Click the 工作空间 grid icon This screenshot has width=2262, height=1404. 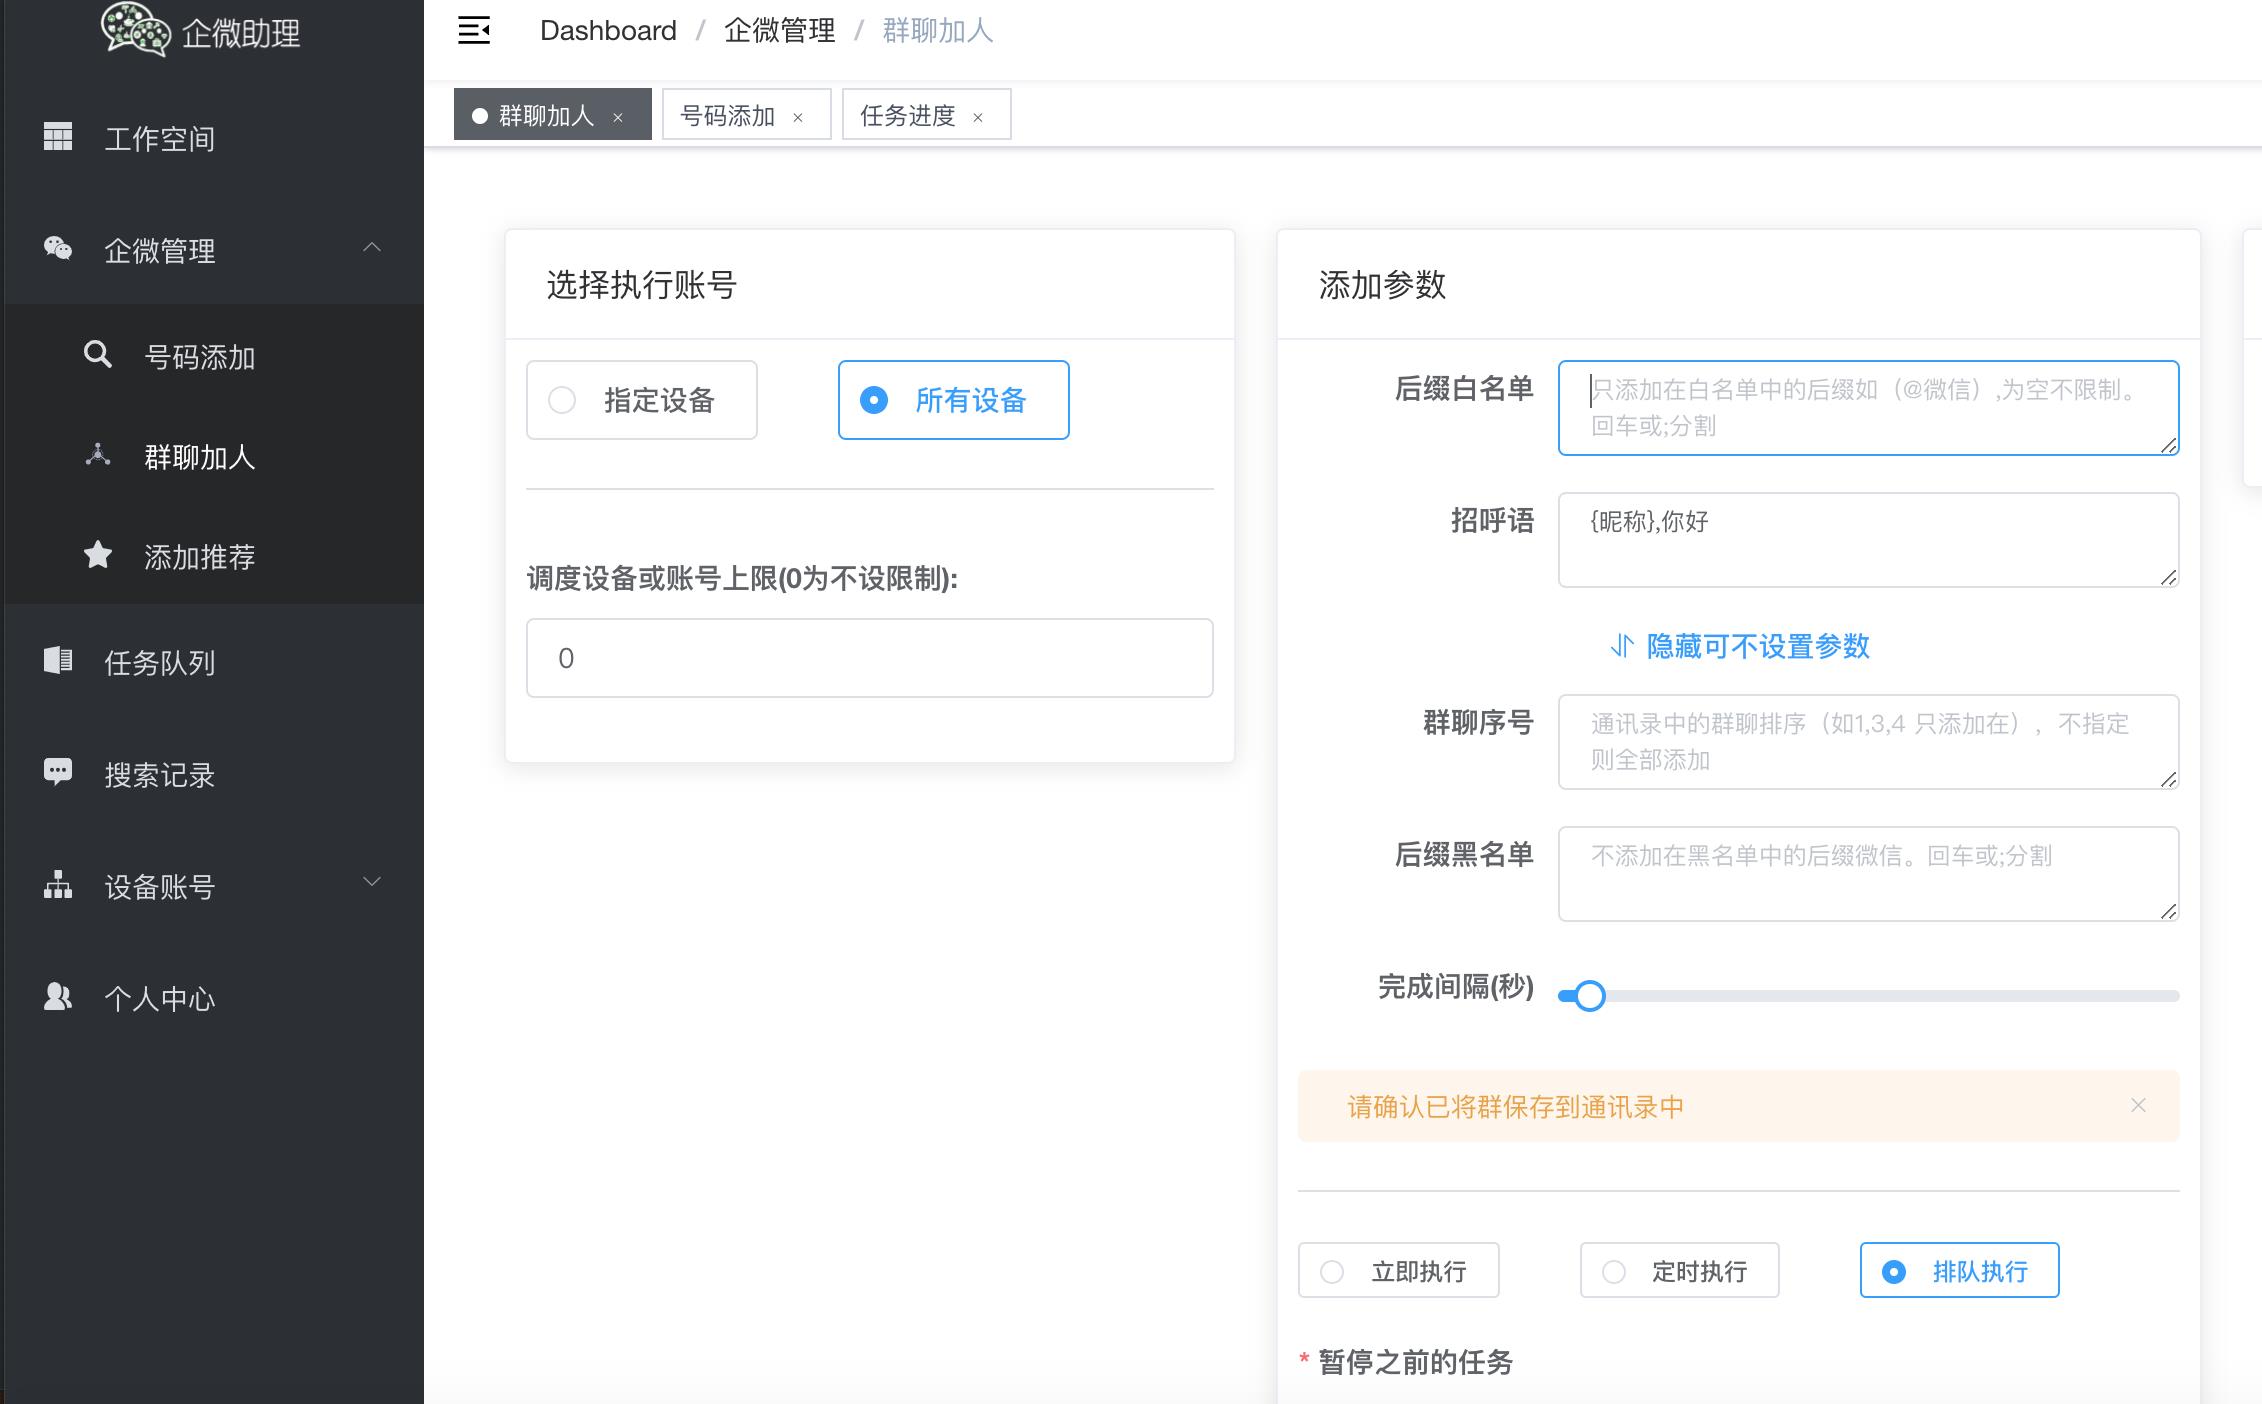coord(58,136)
